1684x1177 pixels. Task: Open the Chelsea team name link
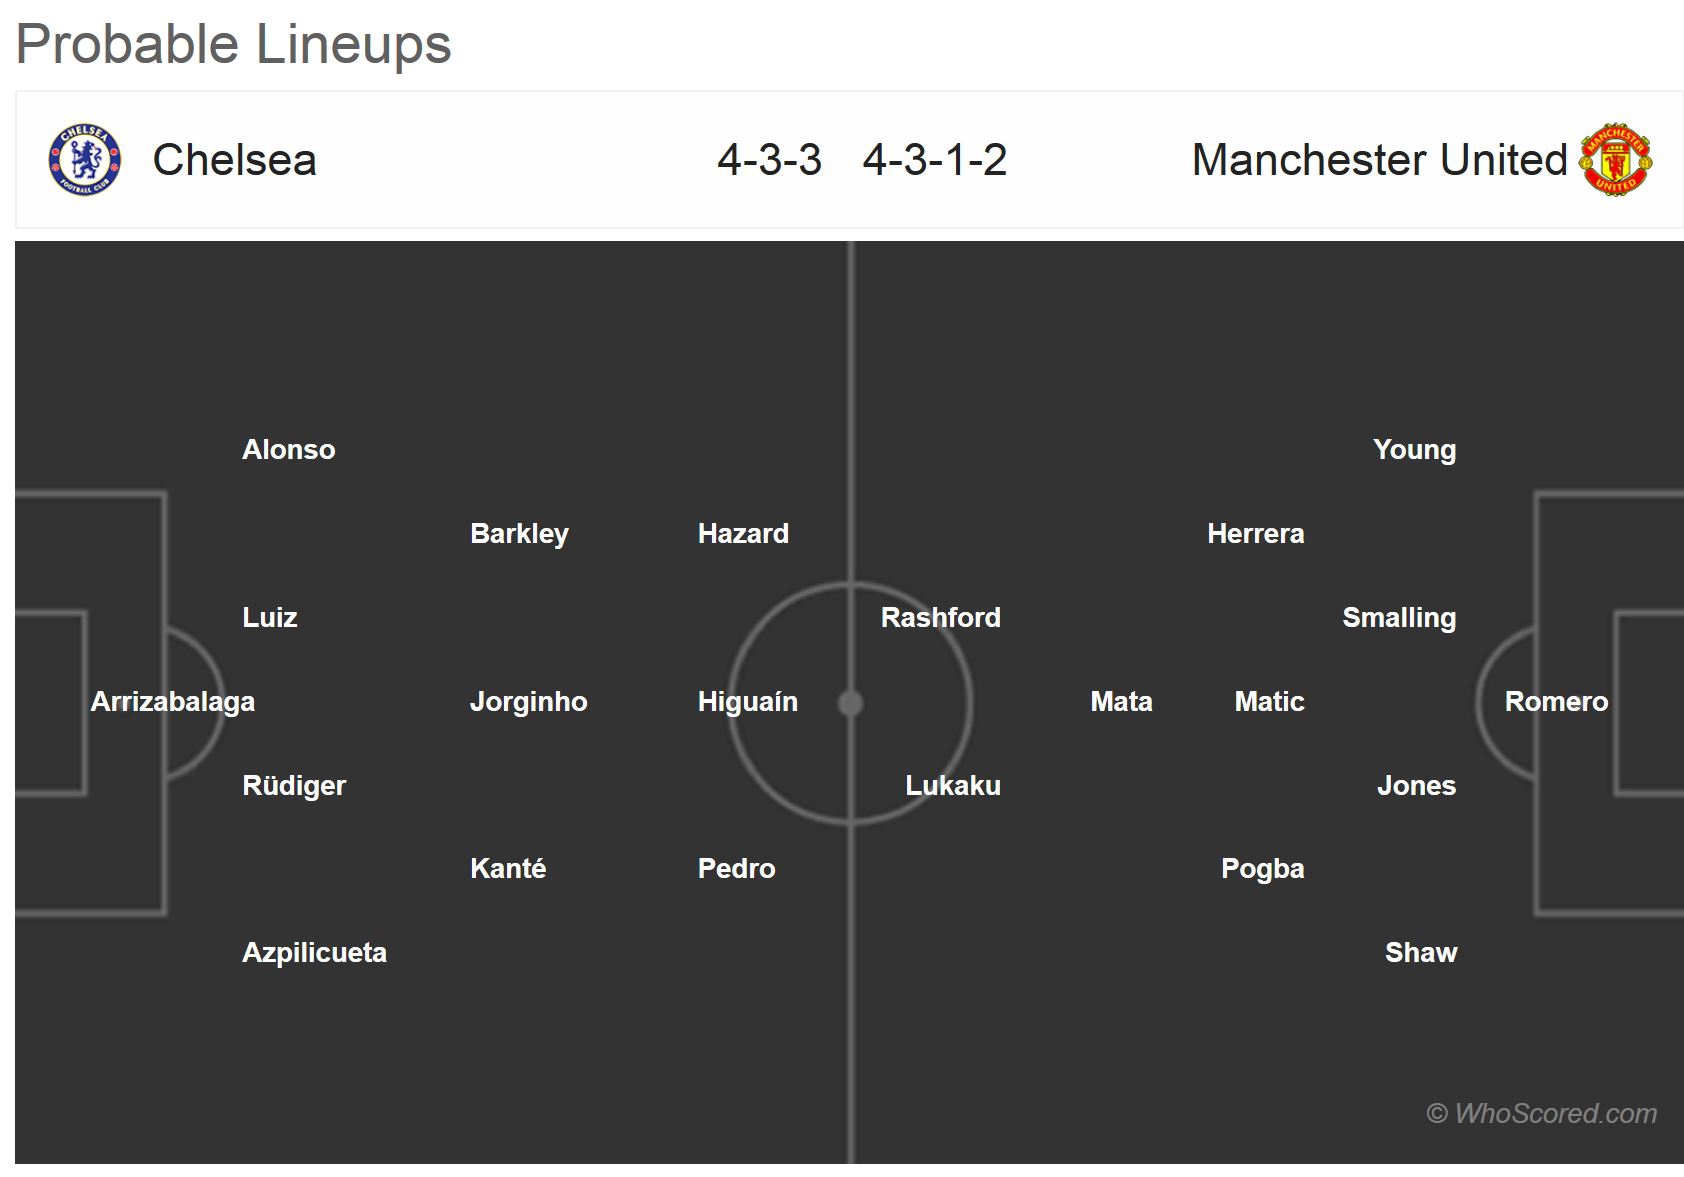234,160
